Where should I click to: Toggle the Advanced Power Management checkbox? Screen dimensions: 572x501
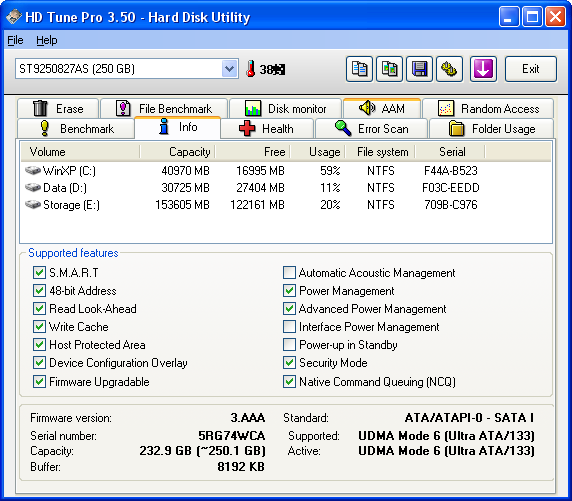pos(289,308)
